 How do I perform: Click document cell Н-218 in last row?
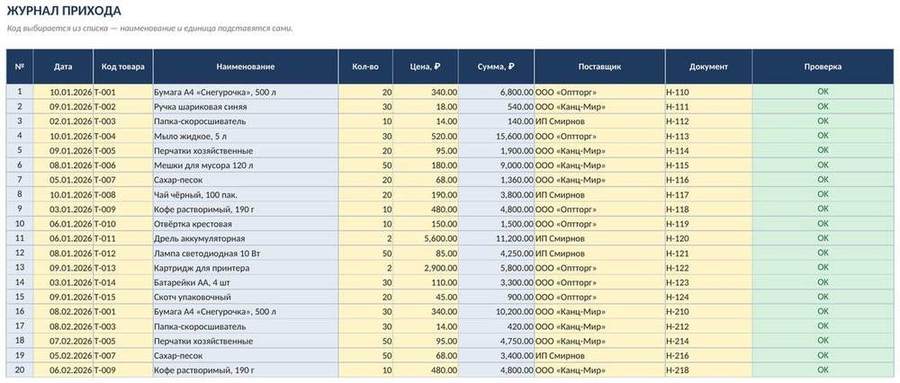(708, 370)
